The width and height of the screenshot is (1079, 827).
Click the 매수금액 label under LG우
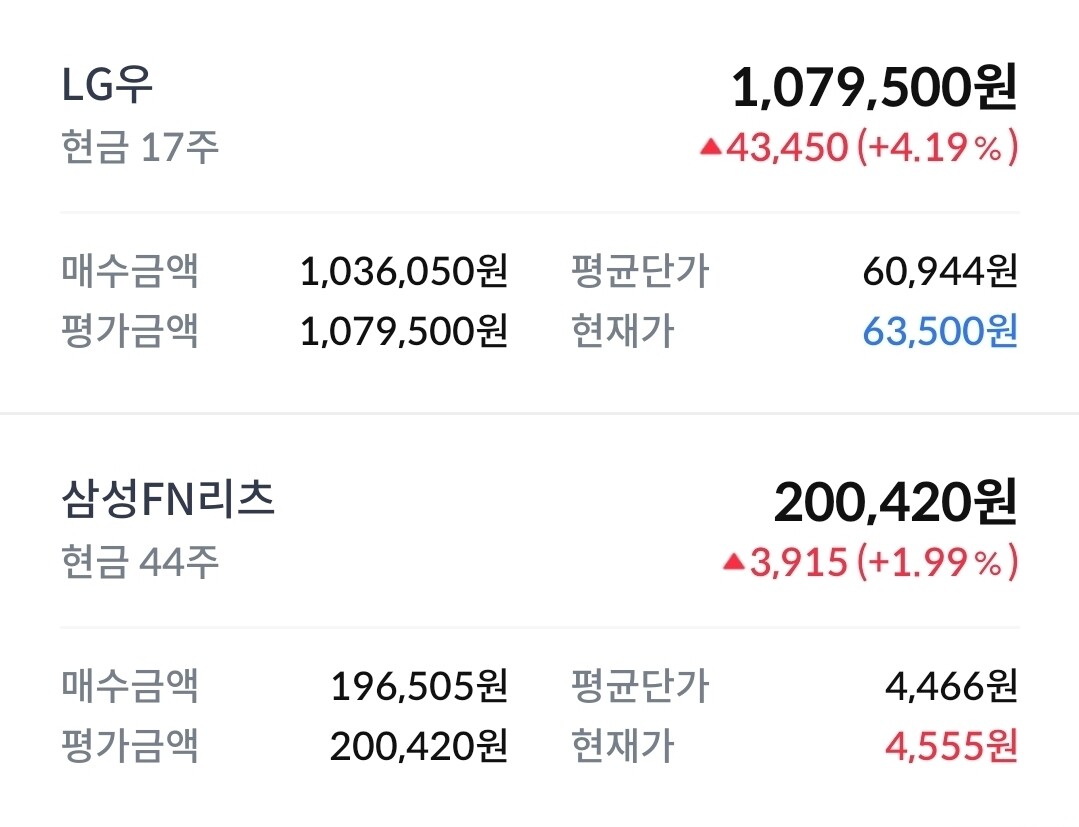[130, 271]
